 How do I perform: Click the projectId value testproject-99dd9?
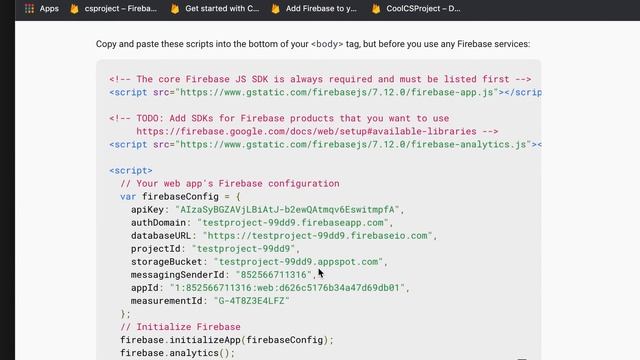pyautogui.click(x=243, y=249)
